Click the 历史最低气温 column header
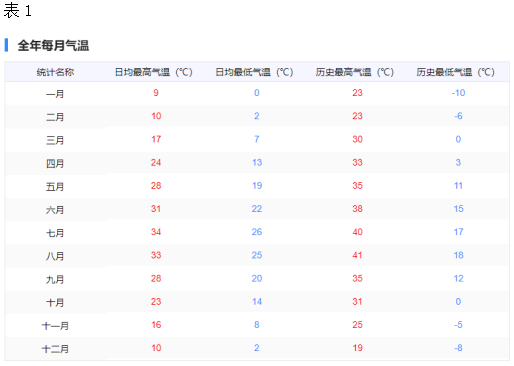This screenshot has height=366, width=514. tap(456, 72)
